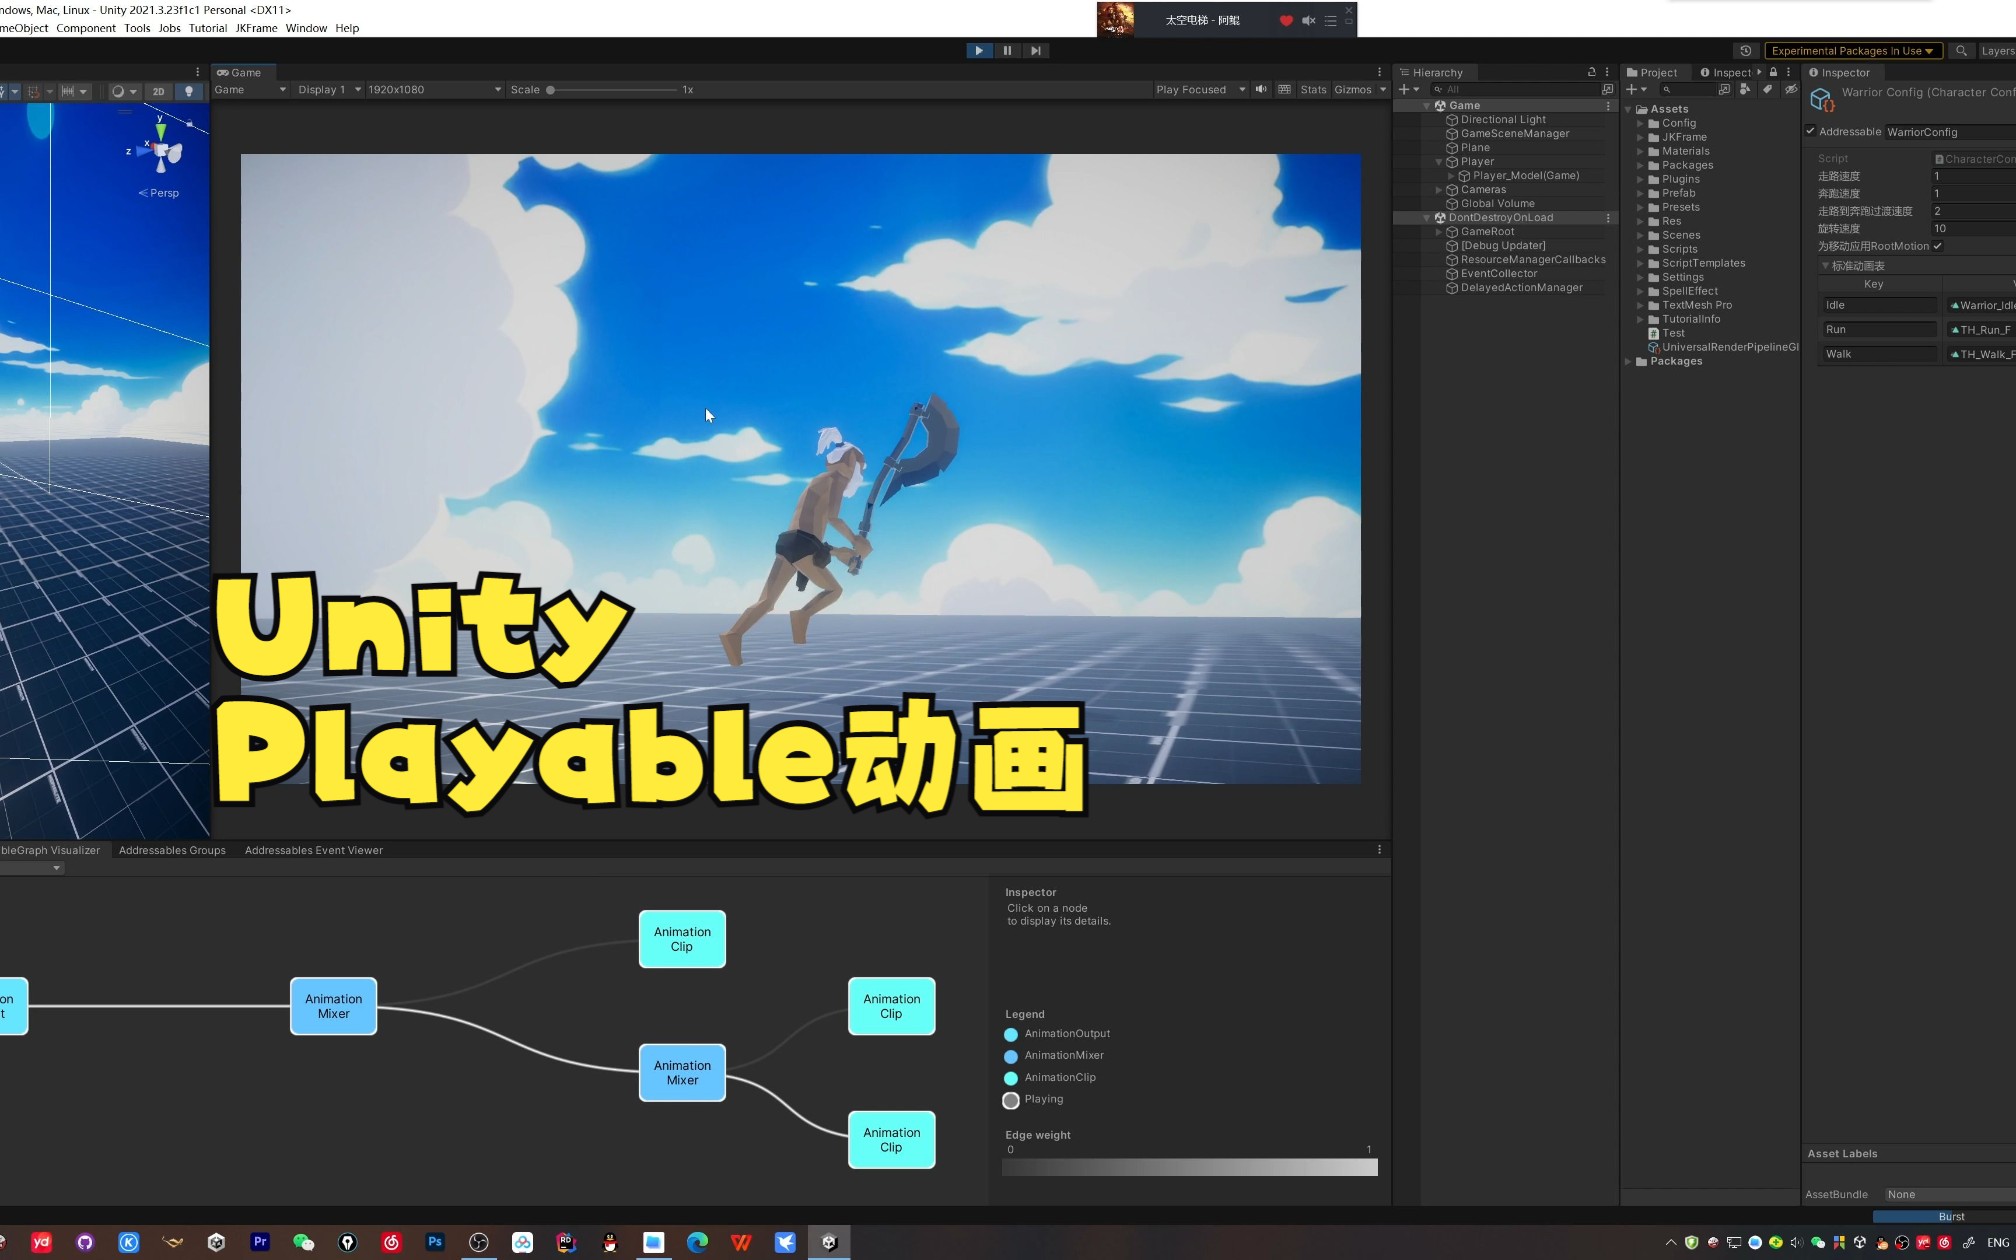Toggle the Game view shortcuts keyboard icon

click(1284, 89)
